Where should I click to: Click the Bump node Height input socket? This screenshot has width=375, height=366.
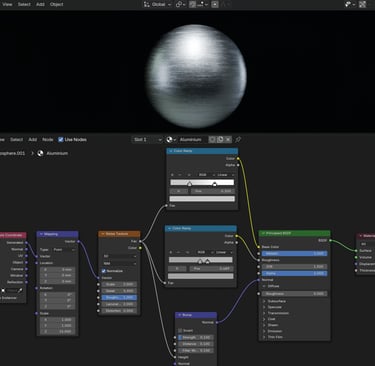coord(175,357)
